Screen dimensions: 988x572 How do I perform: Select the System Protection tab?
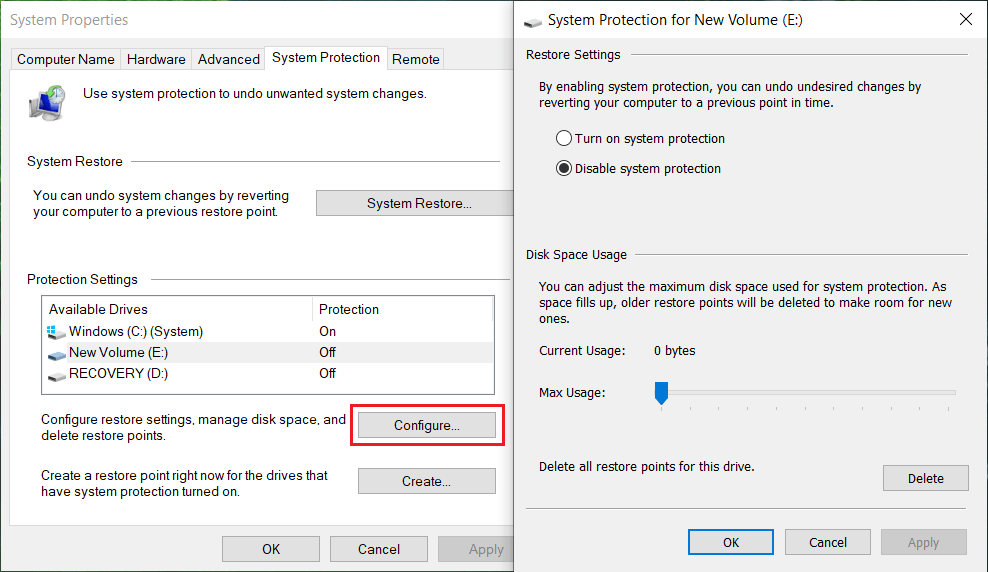coord(326,57)
